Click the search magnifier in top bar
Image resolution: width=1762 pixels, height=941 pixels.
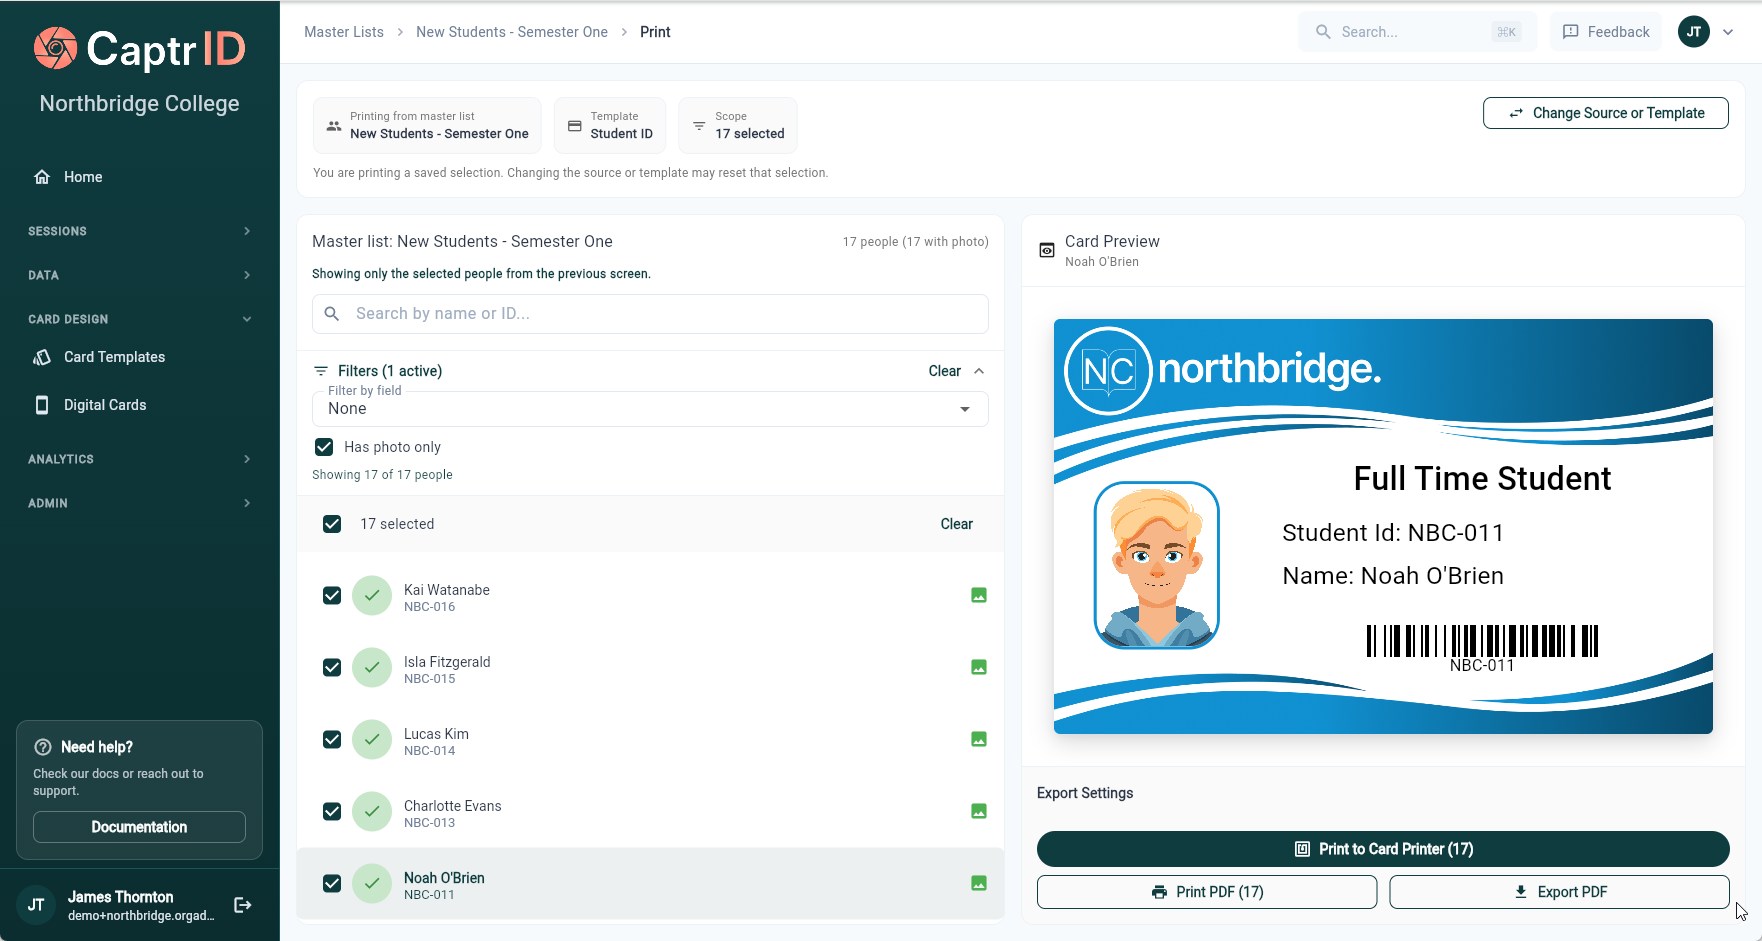(1322, 31)
